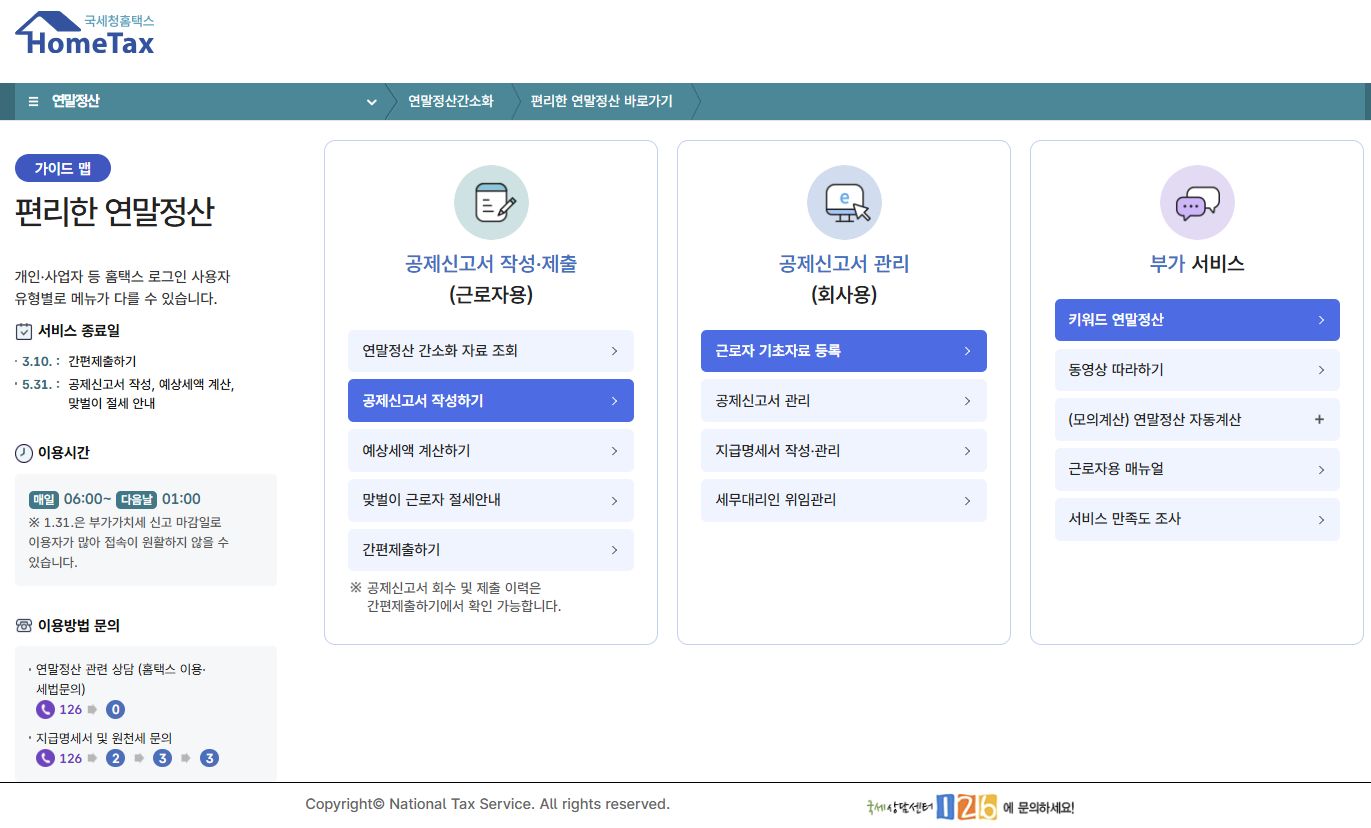Select the monitor icon above 공제신고서 관리
1371x828 pixels.
[x=843, y=201]
